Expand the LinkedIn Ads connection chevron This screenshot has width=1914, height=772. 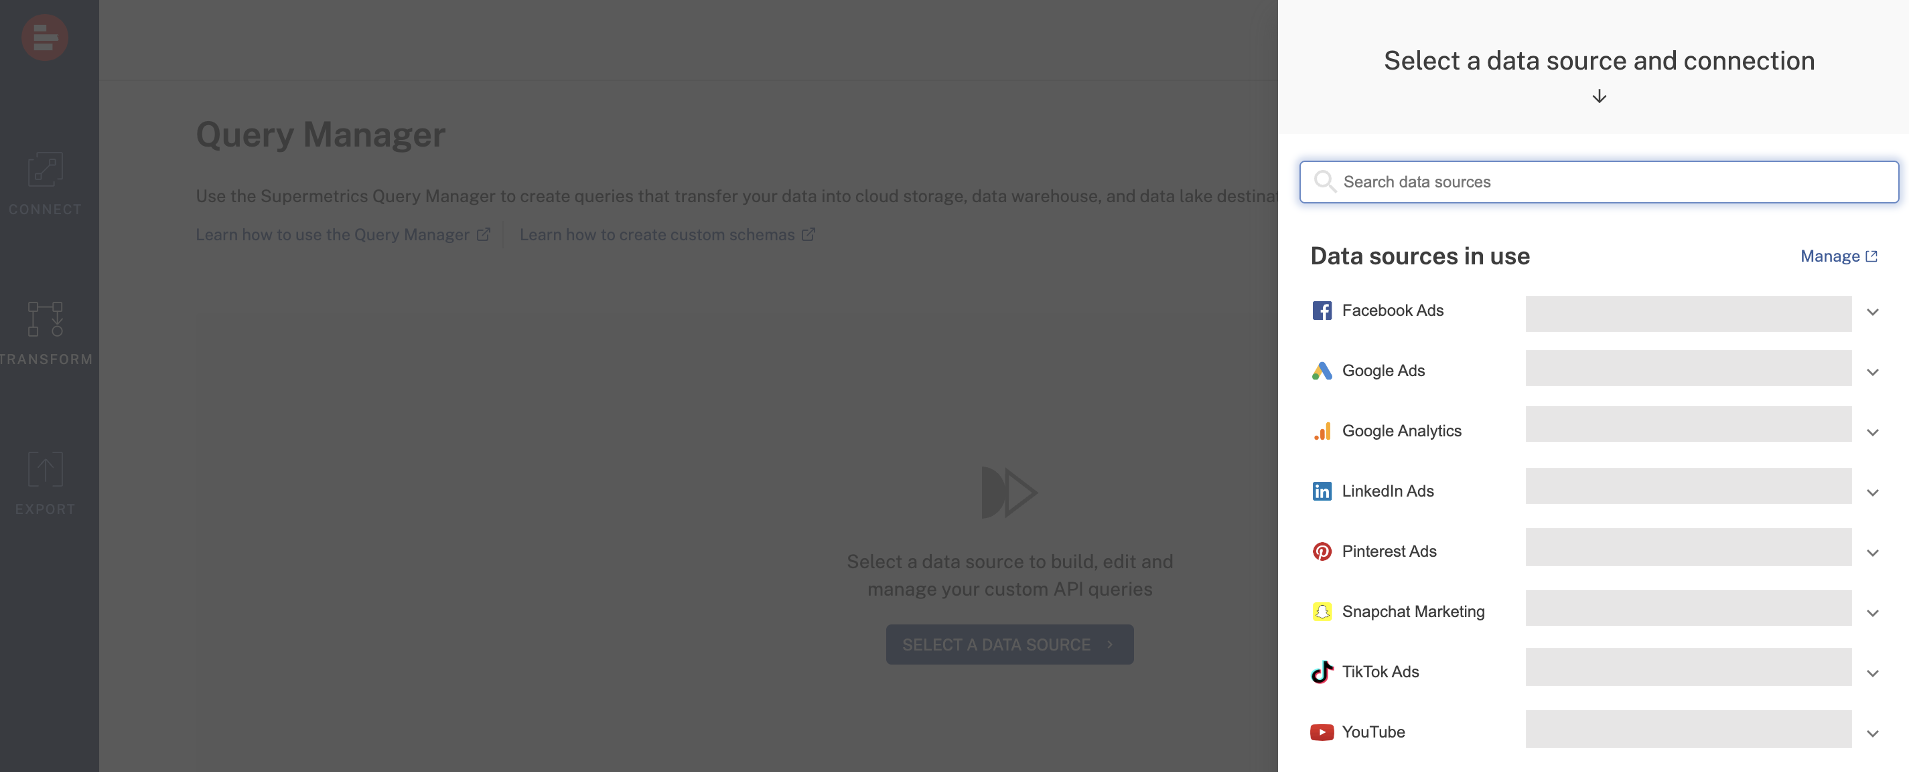(x=1872, y=492)
